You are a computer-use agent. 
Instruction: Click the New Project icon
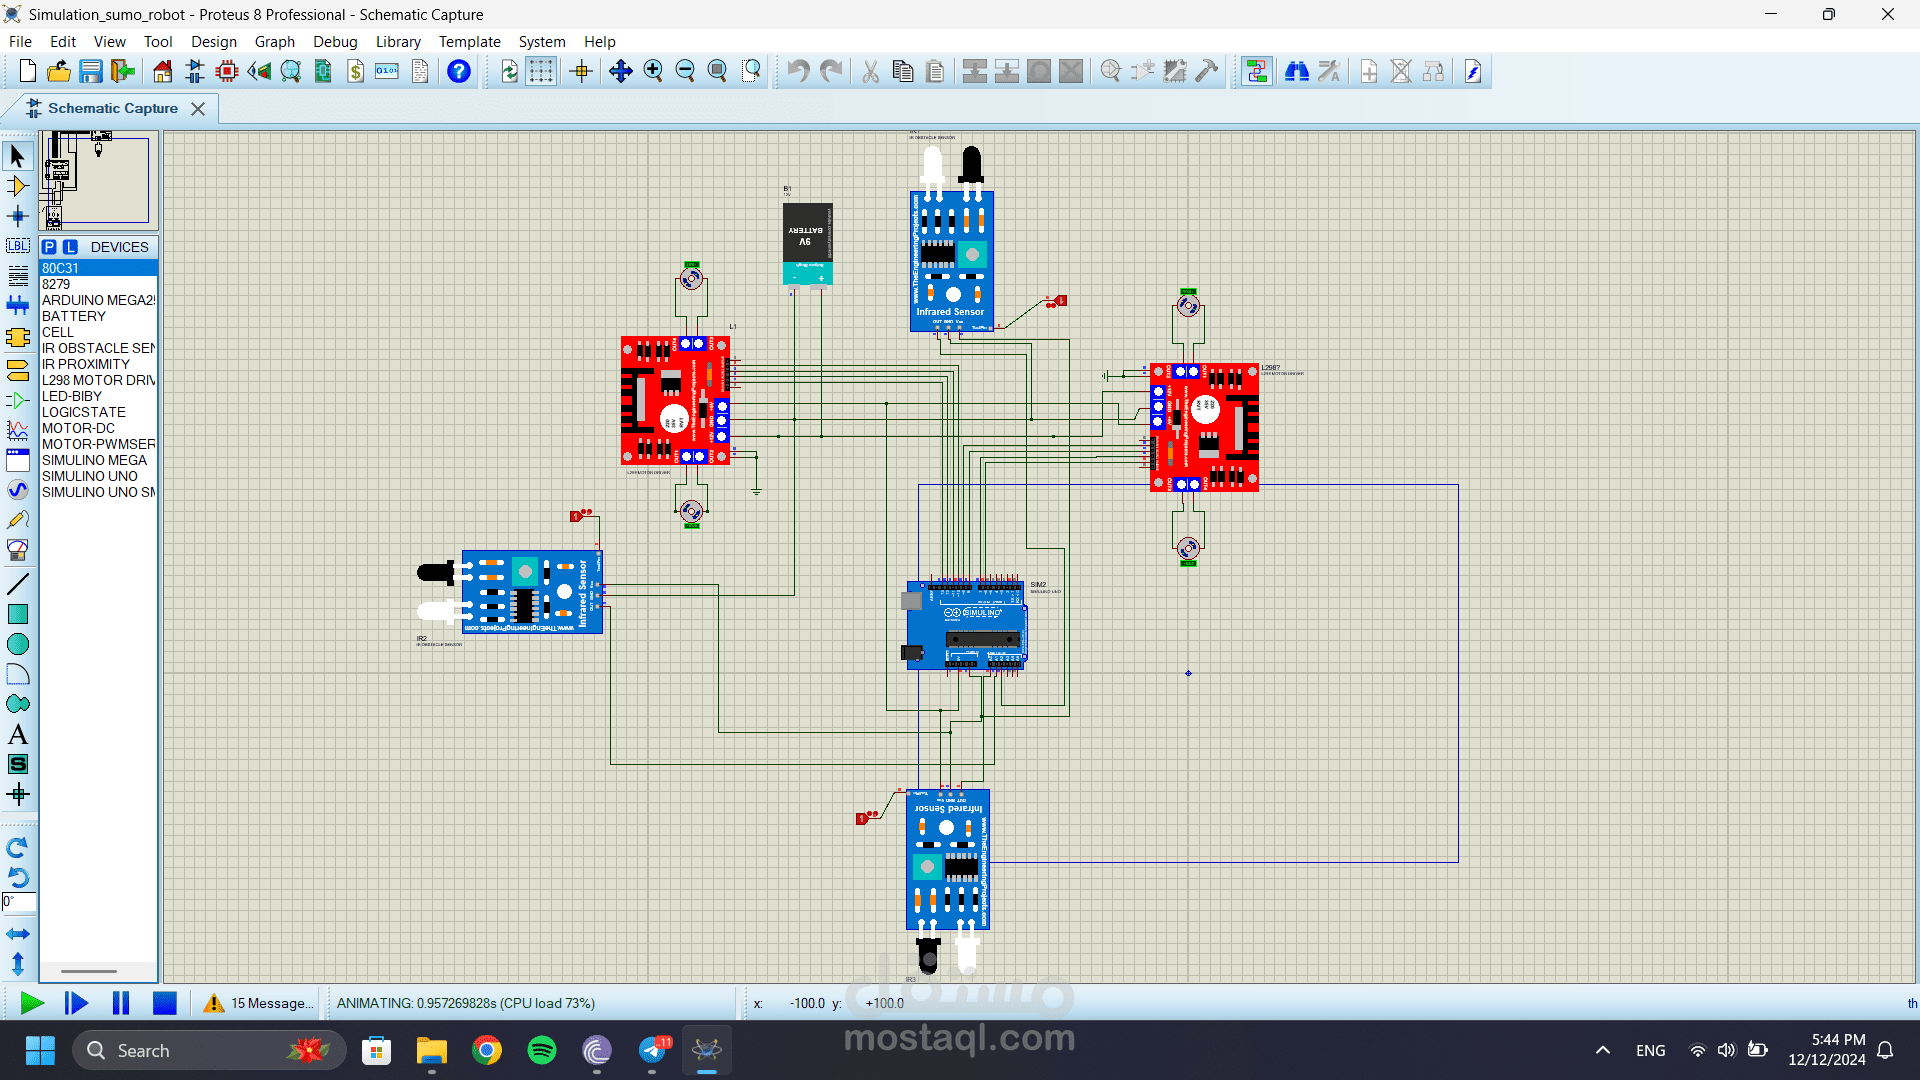tap(28, 71)
